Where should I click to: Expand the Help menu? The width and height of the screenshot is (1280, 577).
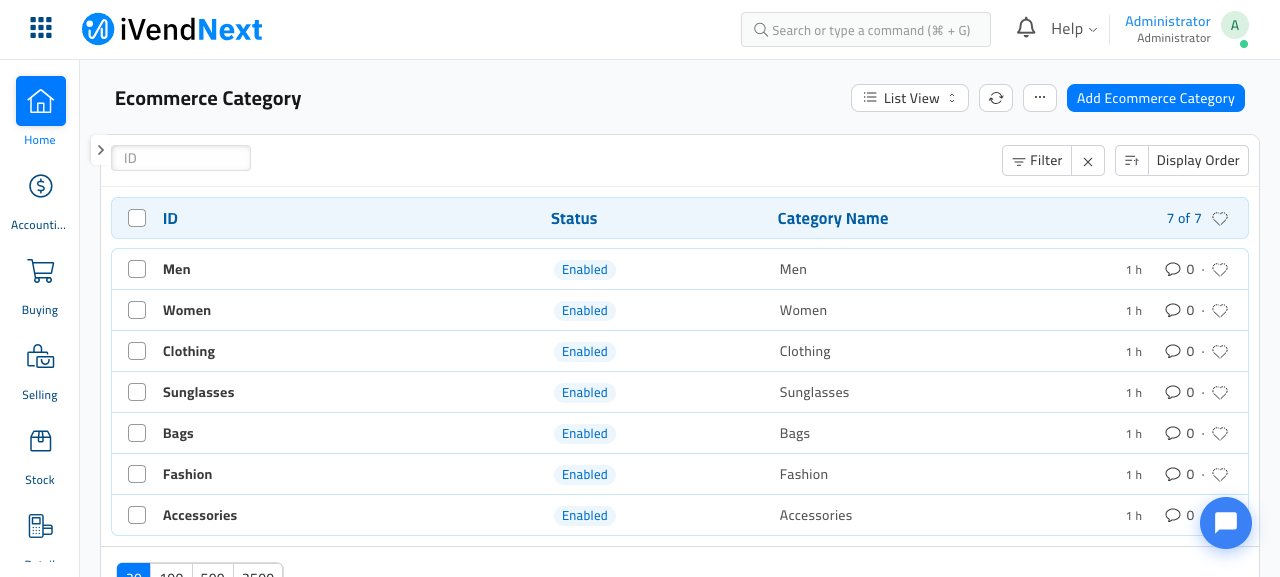(x=1074, y=29)
